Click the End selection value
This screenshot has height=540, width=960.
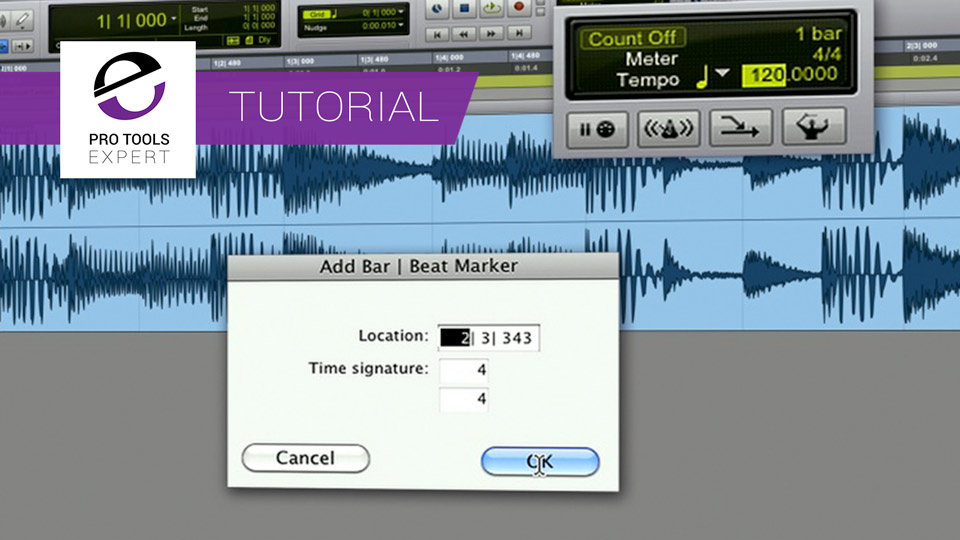pos(259,17)
